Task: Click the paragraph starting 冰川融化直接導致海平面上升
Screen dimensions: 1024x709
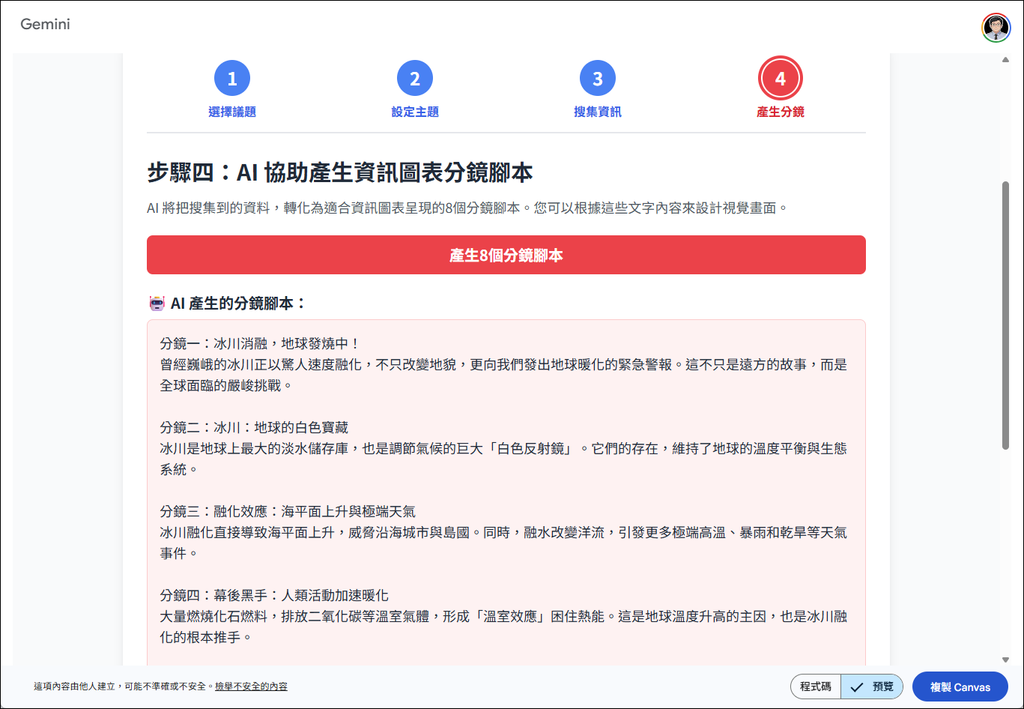Action: click(x=504, y=543)
